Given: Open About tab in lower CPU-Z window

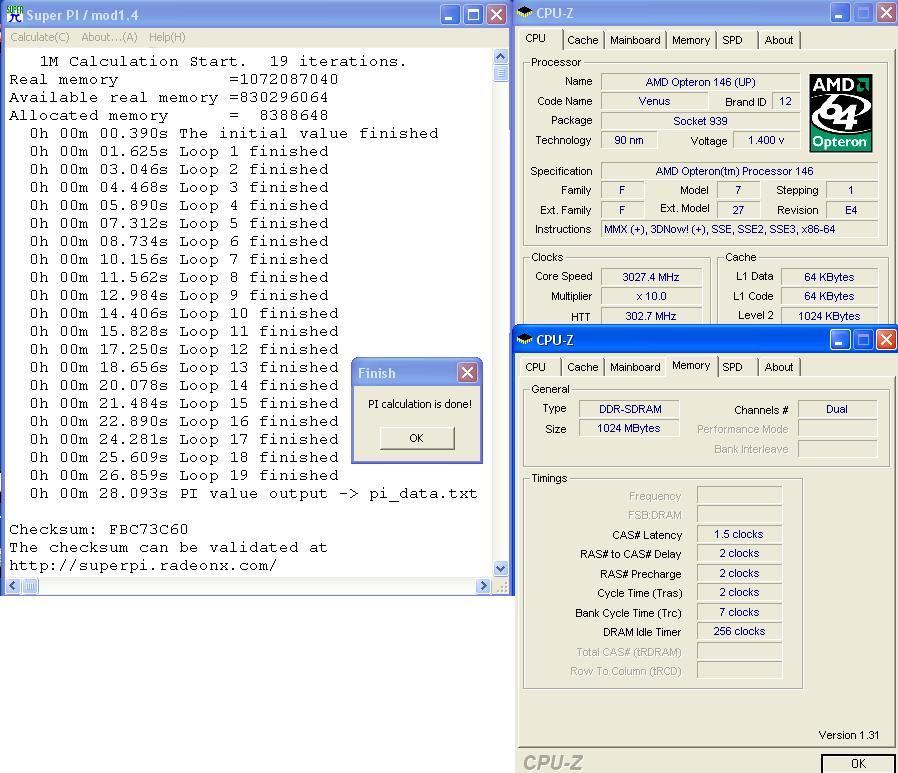Looking at the screenshot, I should coord(779,367).
